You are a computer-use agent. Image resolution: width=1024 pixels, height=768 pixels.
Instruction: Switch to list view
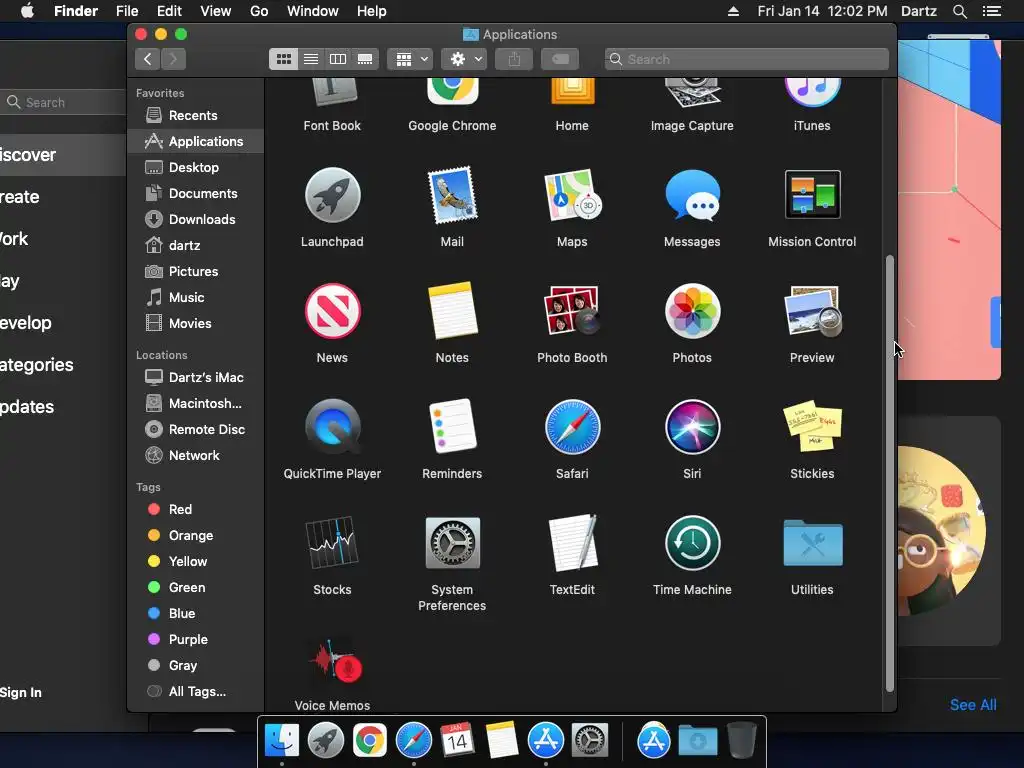311,59
